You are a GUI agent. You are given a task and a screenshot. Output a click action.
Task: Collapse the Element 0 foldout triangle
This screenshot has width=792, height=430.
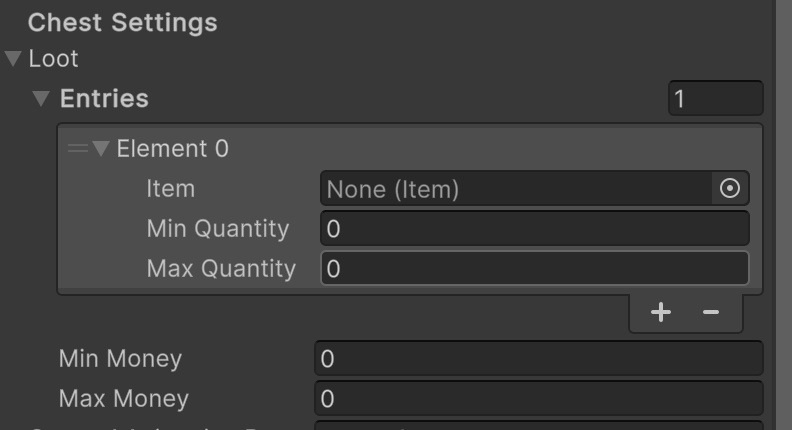[101, 149]
